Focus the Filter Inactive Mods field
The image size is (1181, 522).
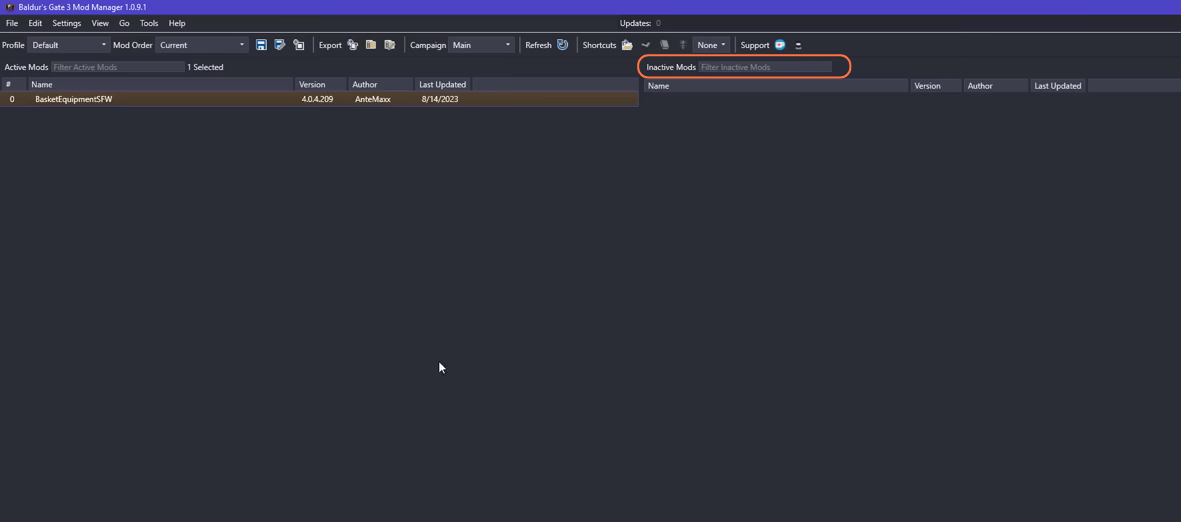coord(765,67)
